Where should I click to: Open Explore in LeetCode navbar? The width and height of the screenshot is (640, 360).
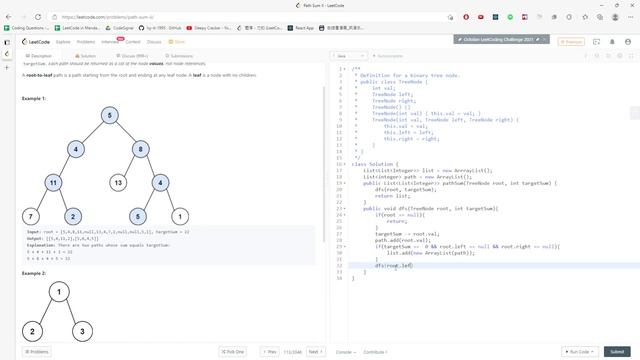tap(63, 42)
